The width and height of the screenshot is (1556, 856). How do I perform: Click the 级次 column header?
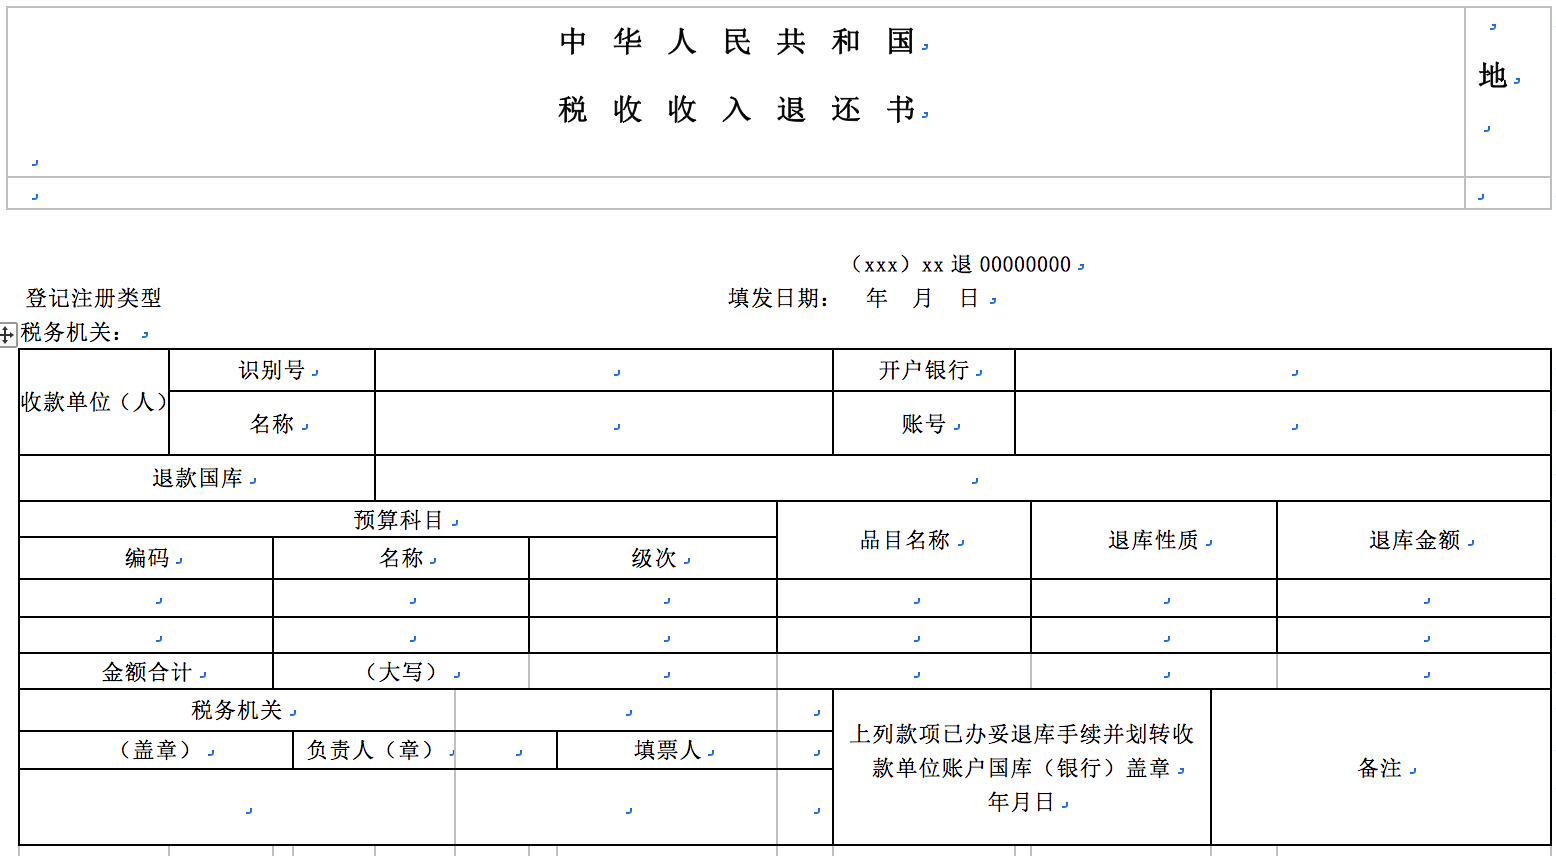tap(653, 558)
